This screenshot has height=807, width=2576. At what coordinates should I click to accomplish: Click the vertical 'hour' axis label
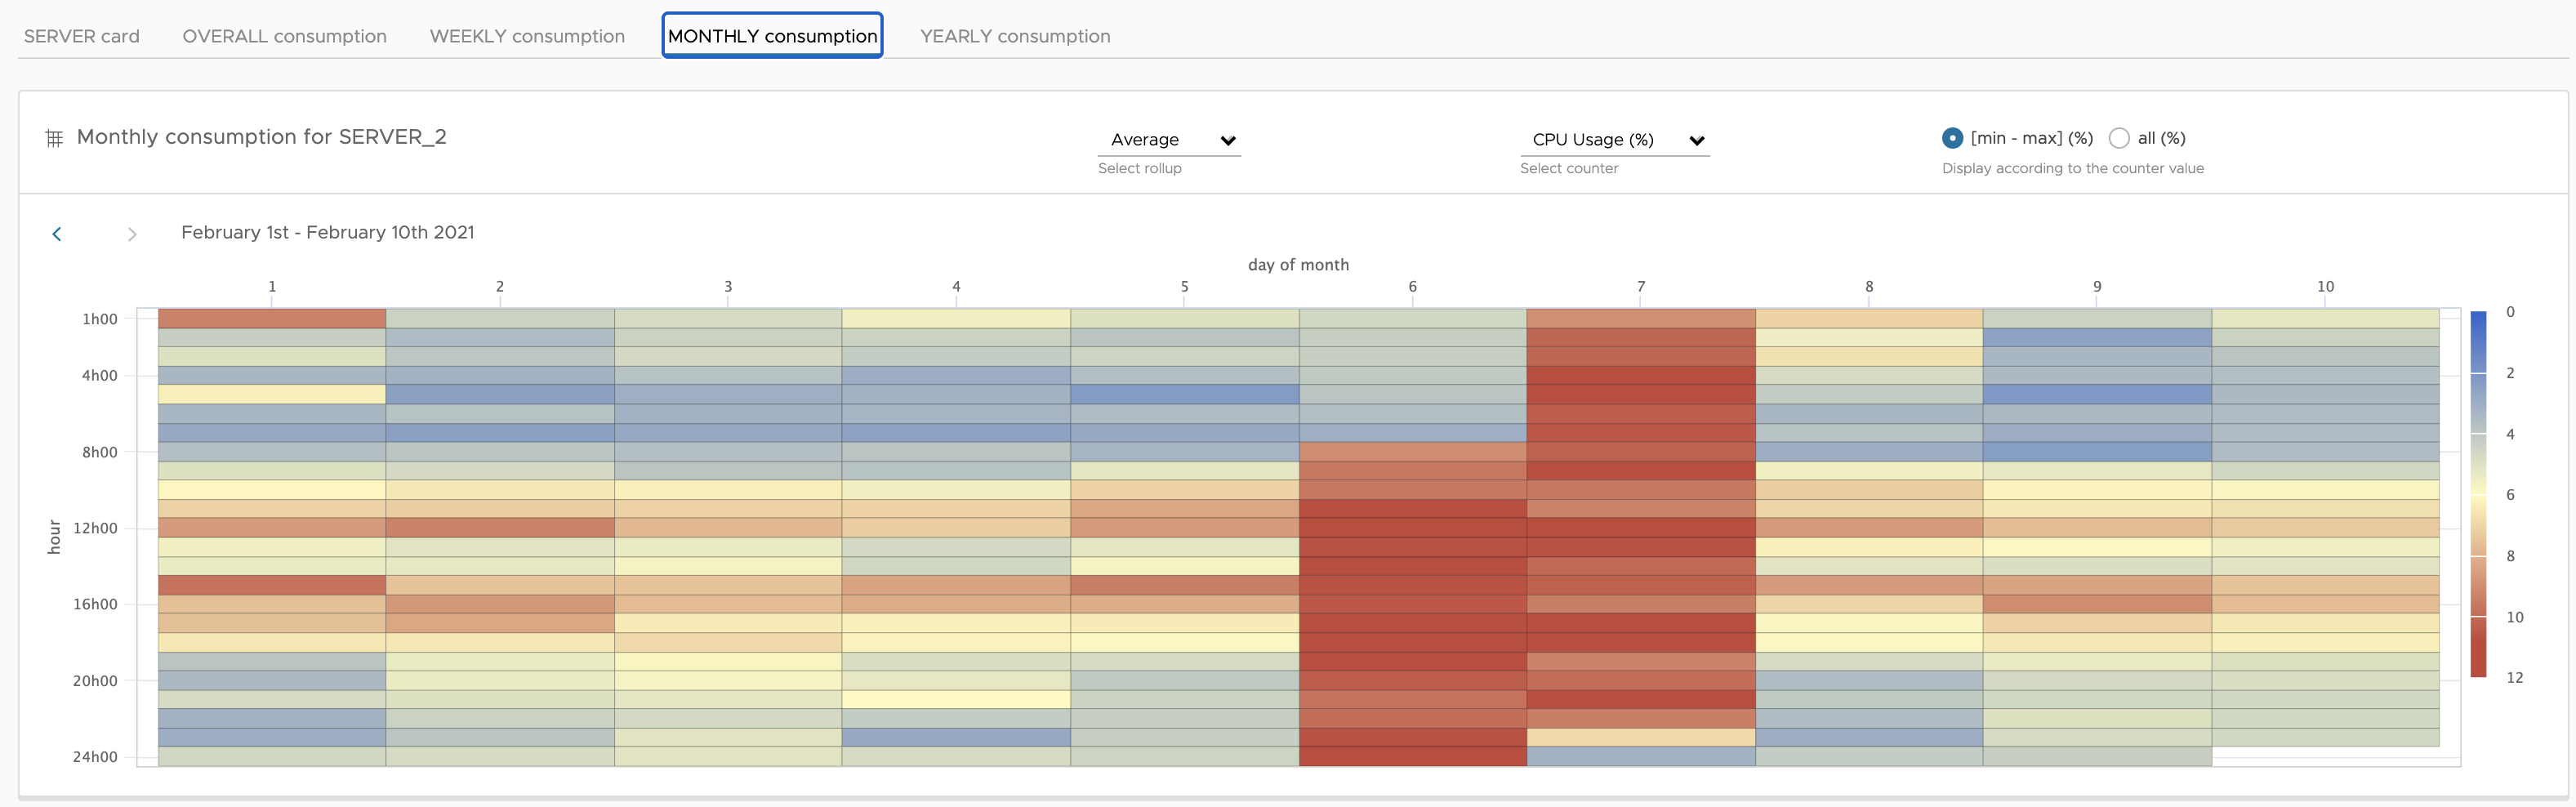pyautogui.click(x=54, y=537)
